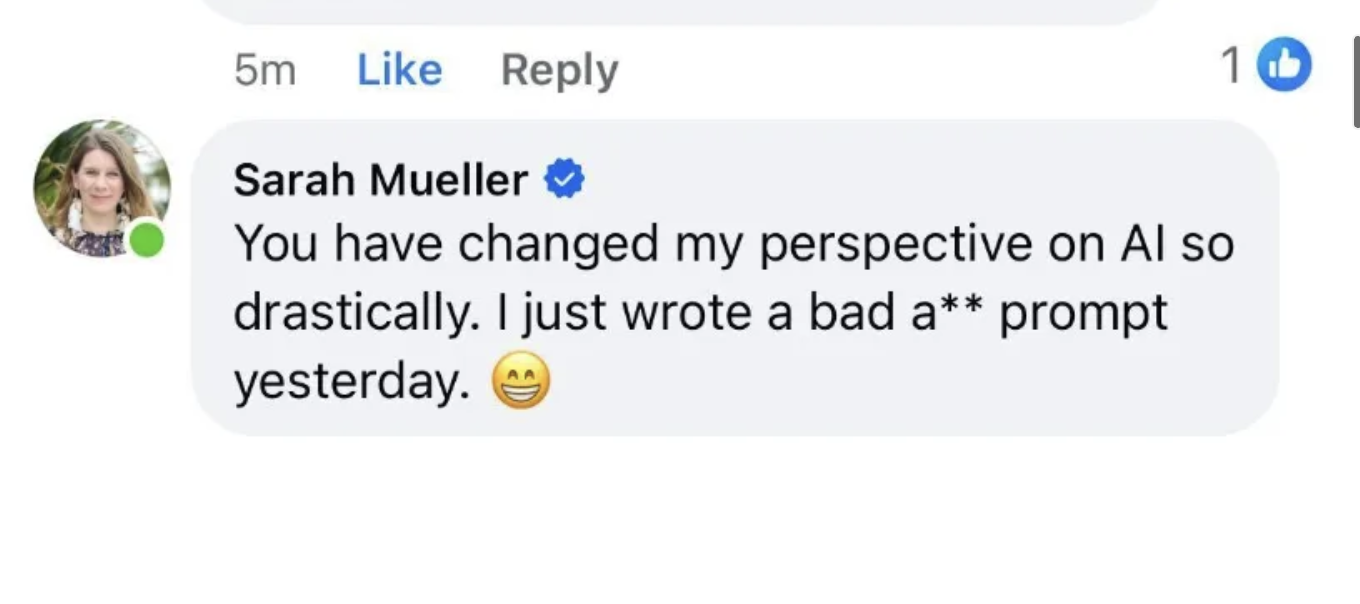Click the 5m timestamp on the comment

[x=264, y=69]
